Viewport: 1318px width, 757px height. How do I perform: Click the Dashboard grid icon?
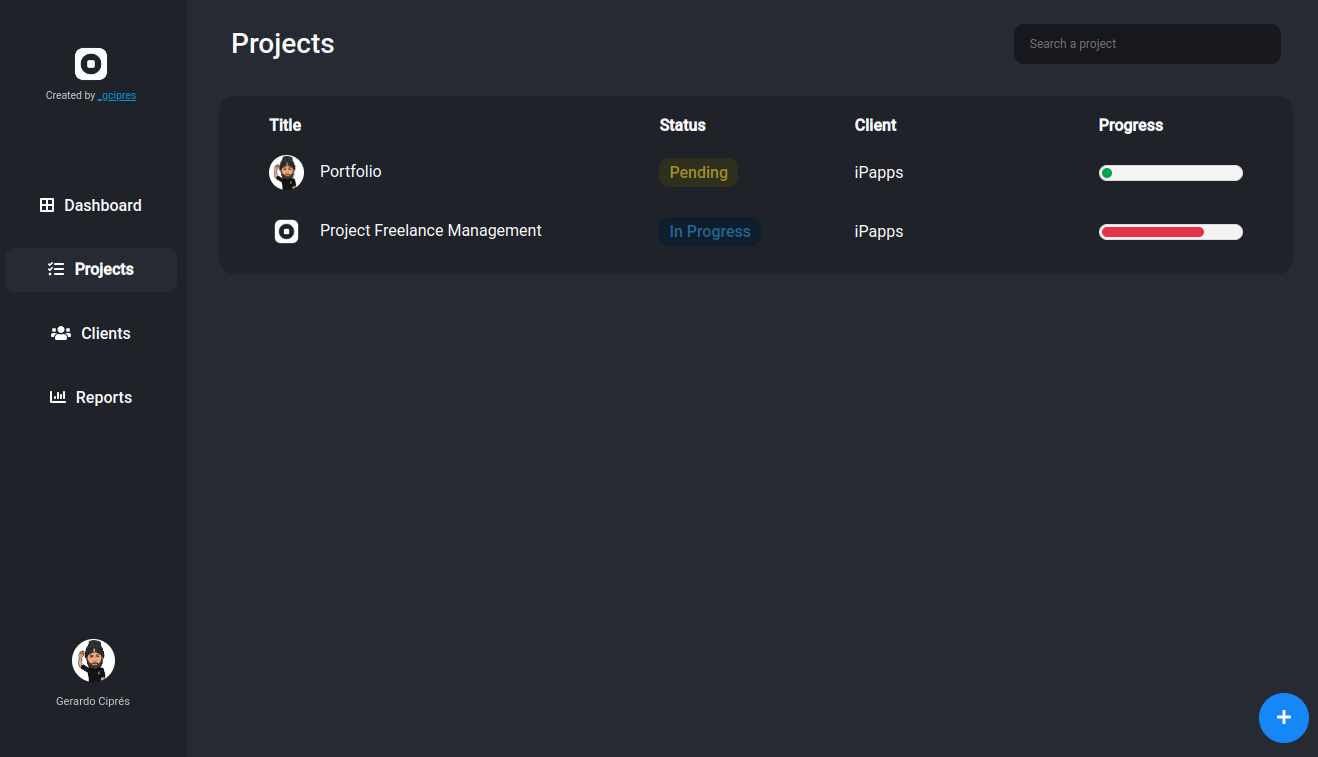47,205
